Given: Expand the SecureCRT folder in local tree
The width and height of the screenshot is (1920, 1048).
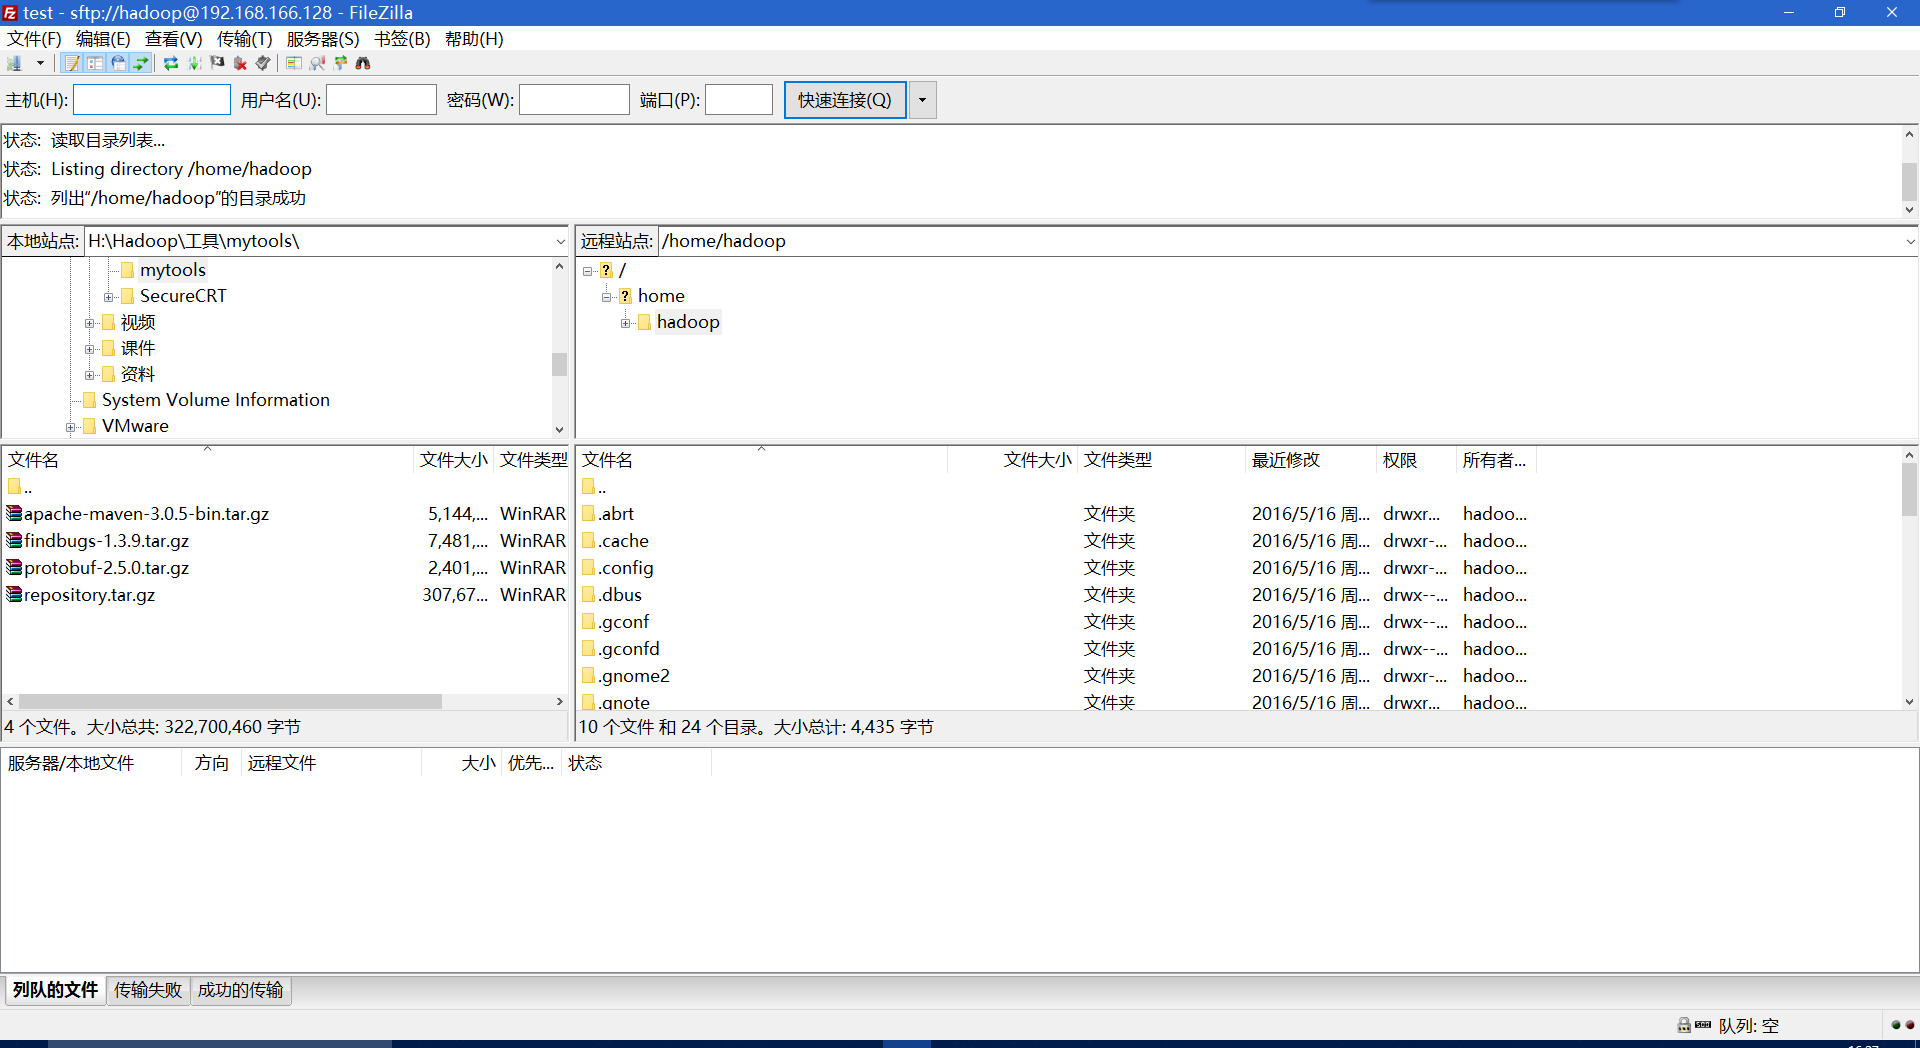Looking at the screenshot, I should coord(109,297).
